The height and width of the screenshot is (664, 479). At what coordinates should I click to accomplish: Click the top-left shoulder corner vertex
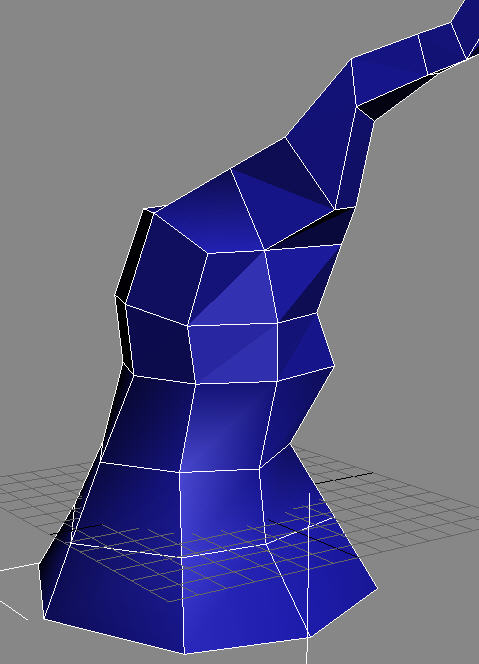coord(145,210)
